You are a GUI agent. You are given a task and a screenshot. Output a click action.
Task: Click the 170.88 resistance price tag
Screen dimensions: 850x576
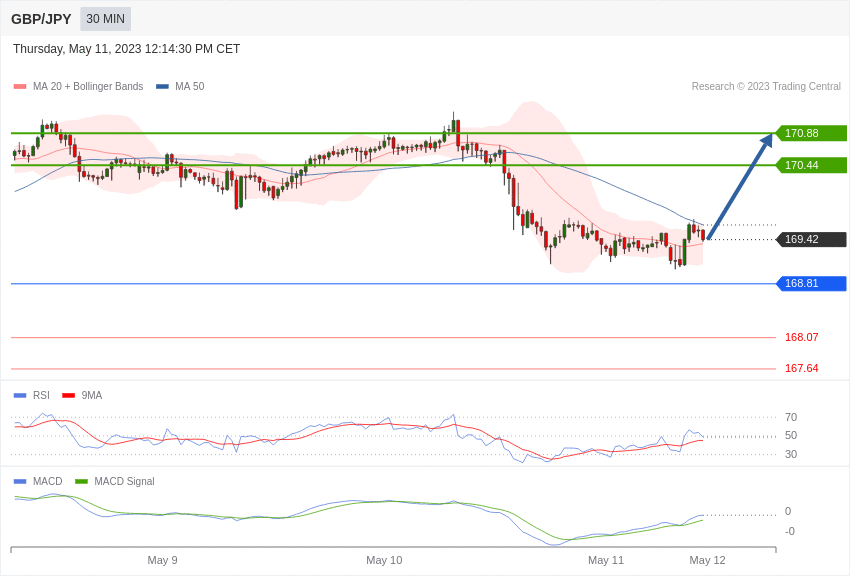pos(812,133)
